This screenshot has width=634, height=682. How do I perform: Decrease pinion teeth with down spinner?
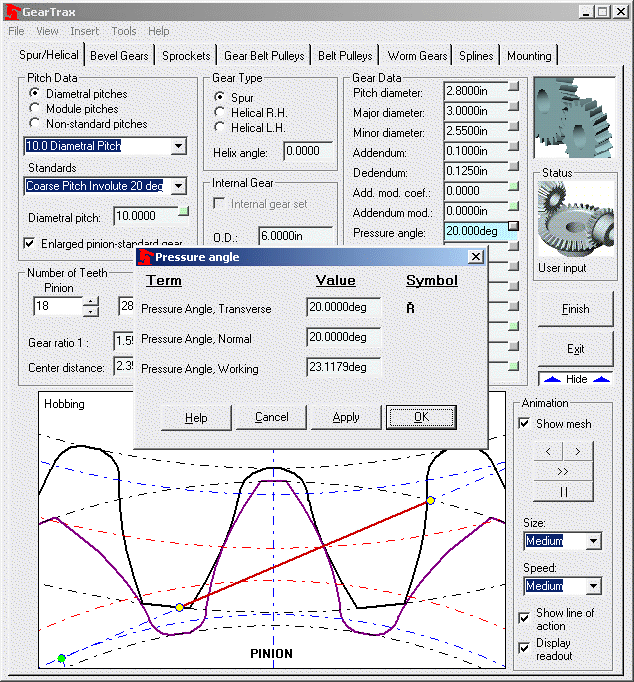(90, 311)
